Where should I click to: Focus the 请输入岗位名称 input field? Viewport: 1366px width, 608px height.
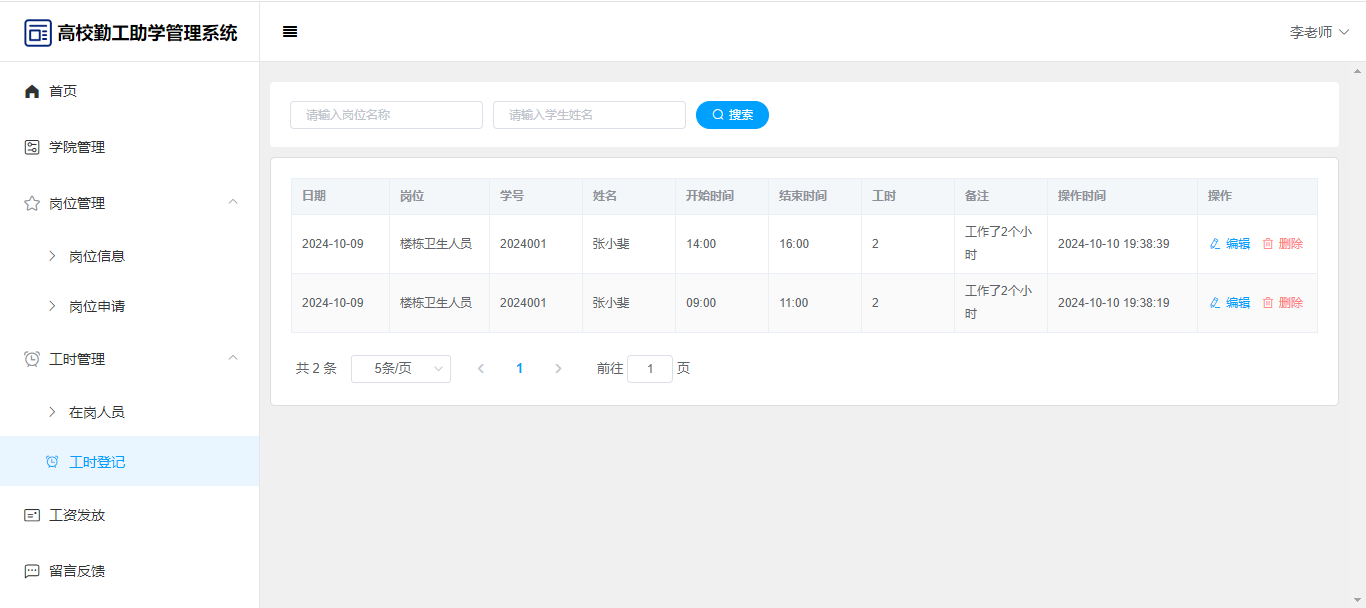386,115
